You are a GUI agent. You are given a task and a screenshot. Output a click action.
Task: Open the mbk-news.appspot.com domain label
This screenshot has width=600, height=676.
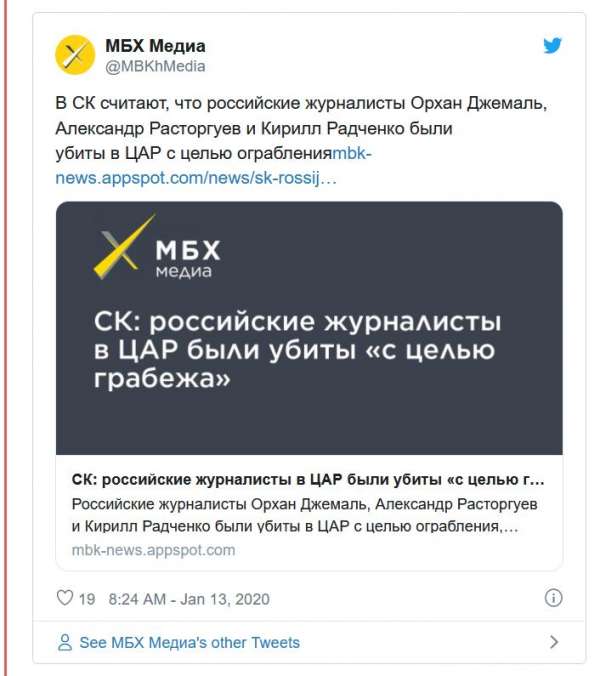[x=153, y=550]
